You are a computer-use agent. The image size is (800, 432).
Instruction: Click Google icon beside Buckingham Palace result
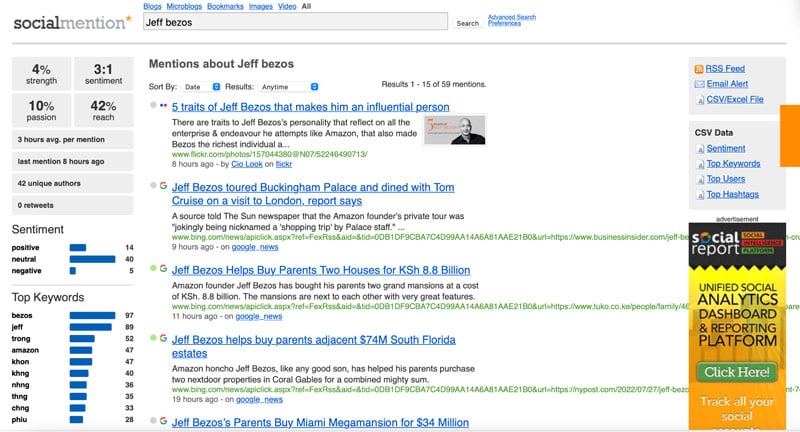(x=163, y=186)
